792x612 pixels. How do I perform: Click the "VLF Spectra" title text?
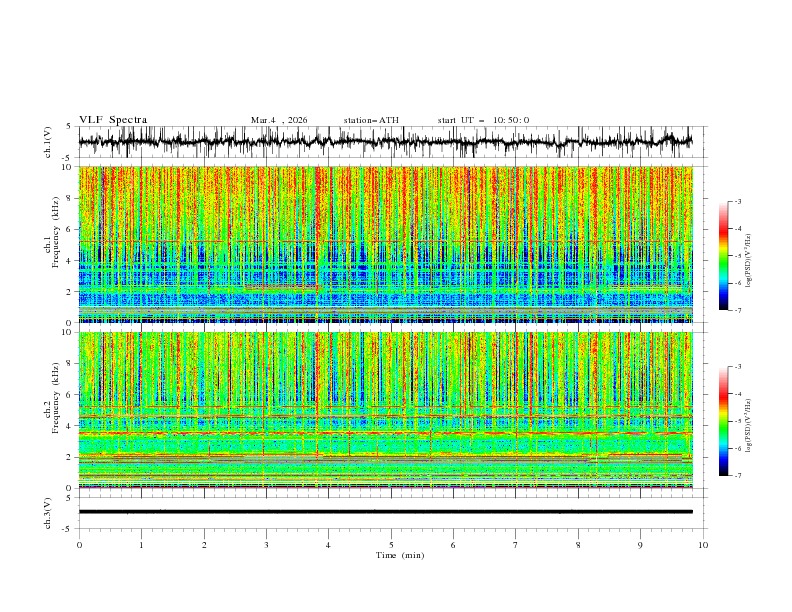(113, 120)
